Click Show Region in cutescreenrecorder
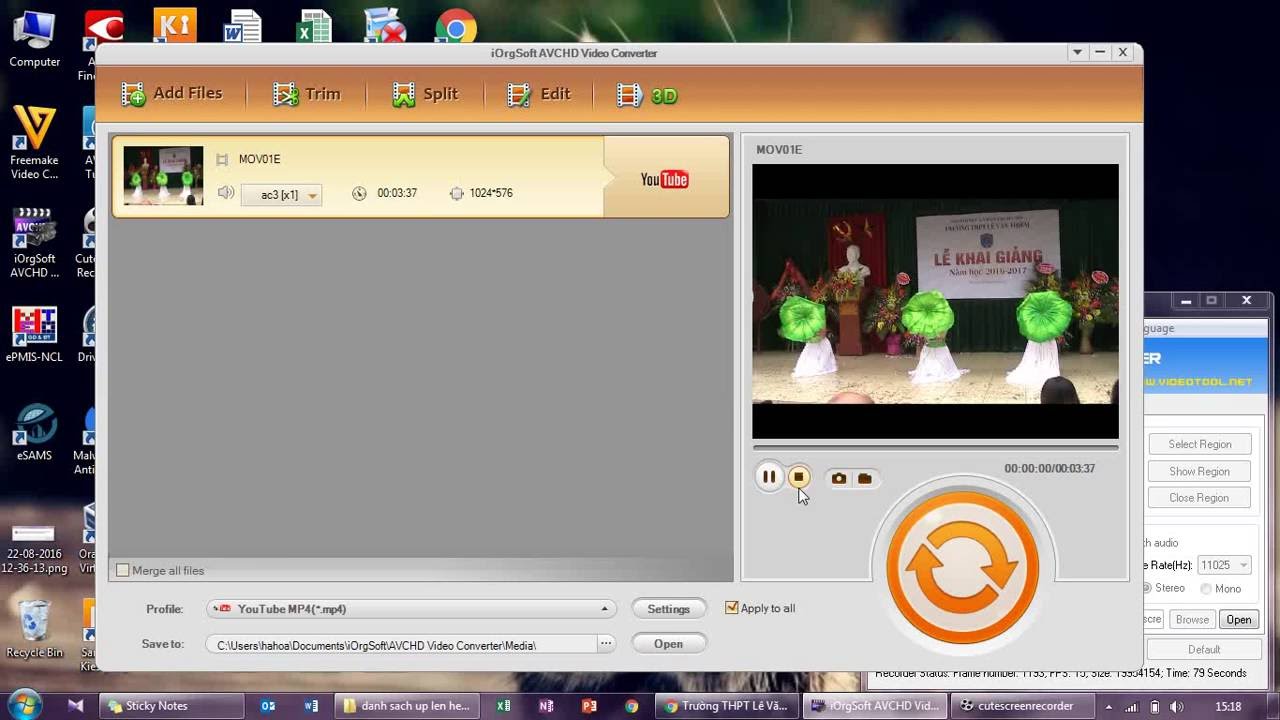Viewport: 1280px width, 720px height. coord(1198,471)
